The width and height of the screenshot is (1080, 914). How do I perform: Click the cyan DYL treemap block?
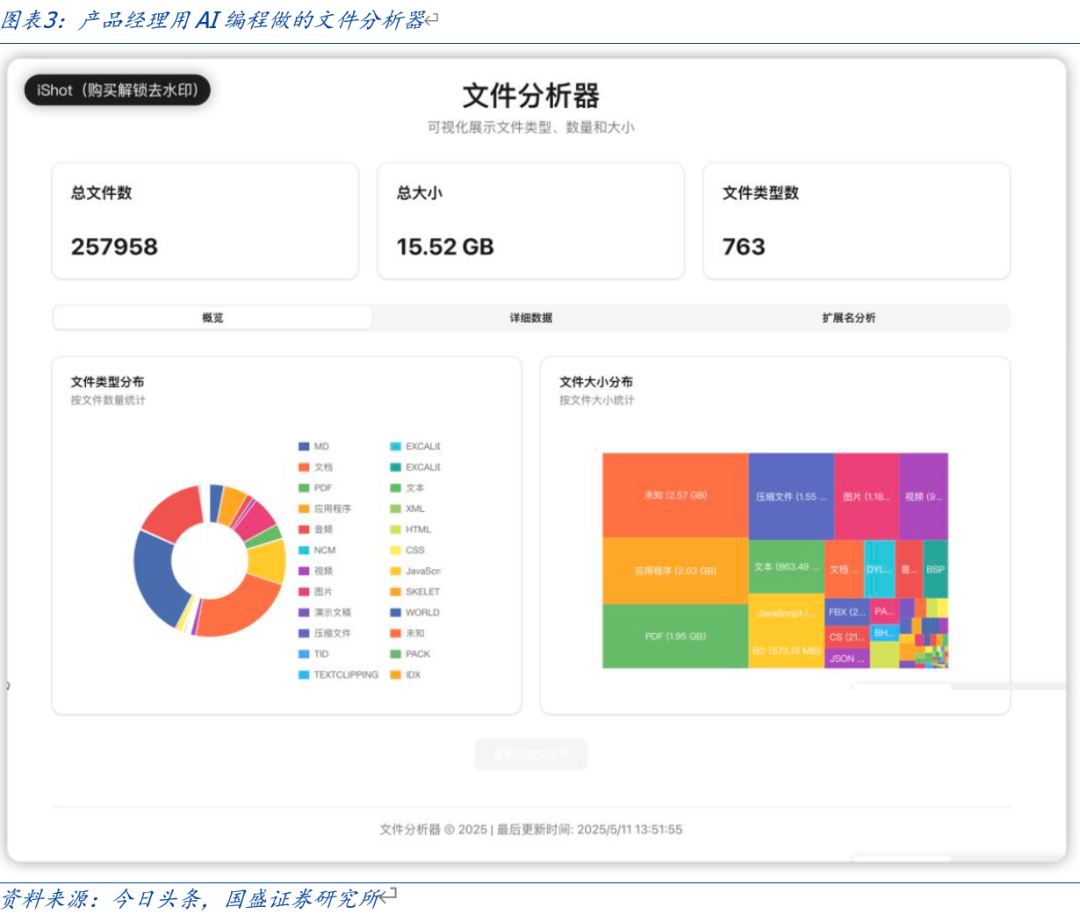click(880, 569)
